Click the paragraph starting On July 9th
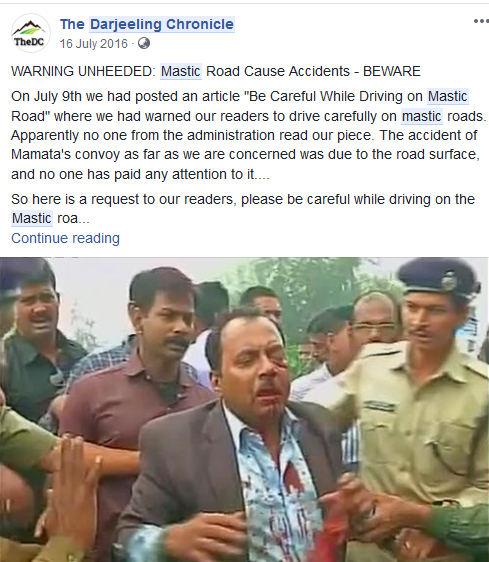Viewport: 489px width, 562px height. pos(248,135)
